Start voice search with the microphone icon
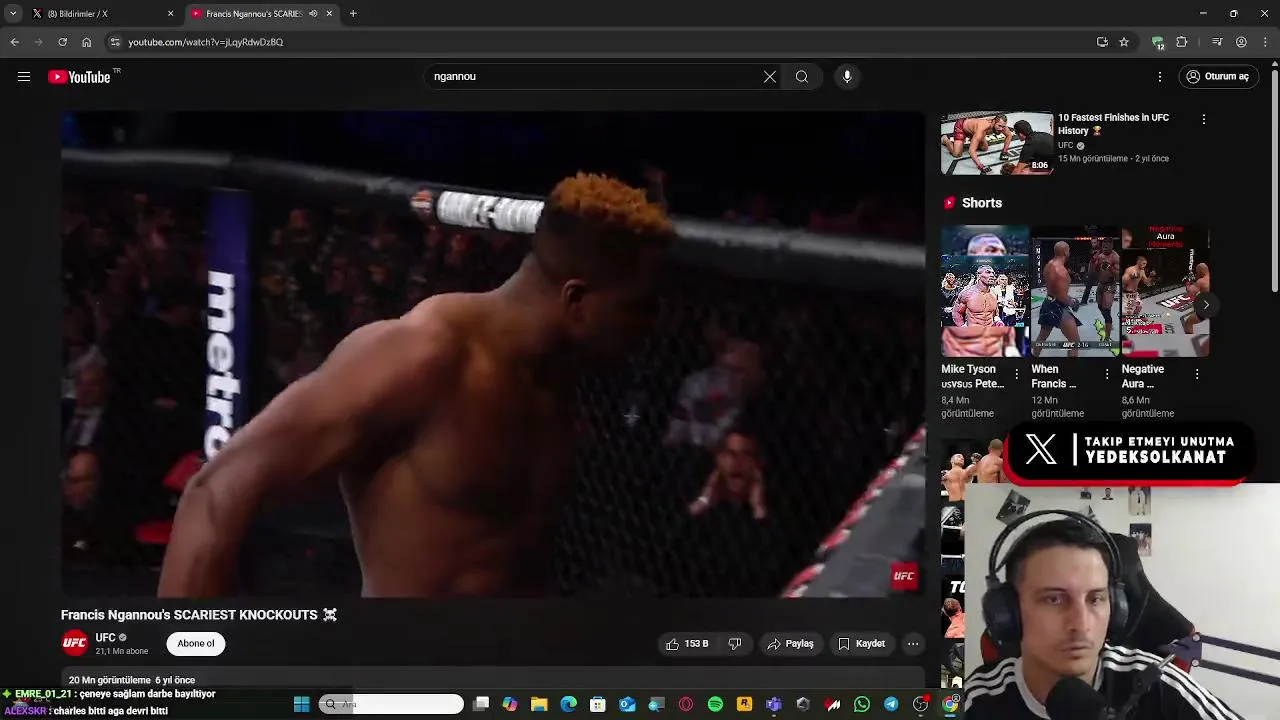 (x=847, y=77)
